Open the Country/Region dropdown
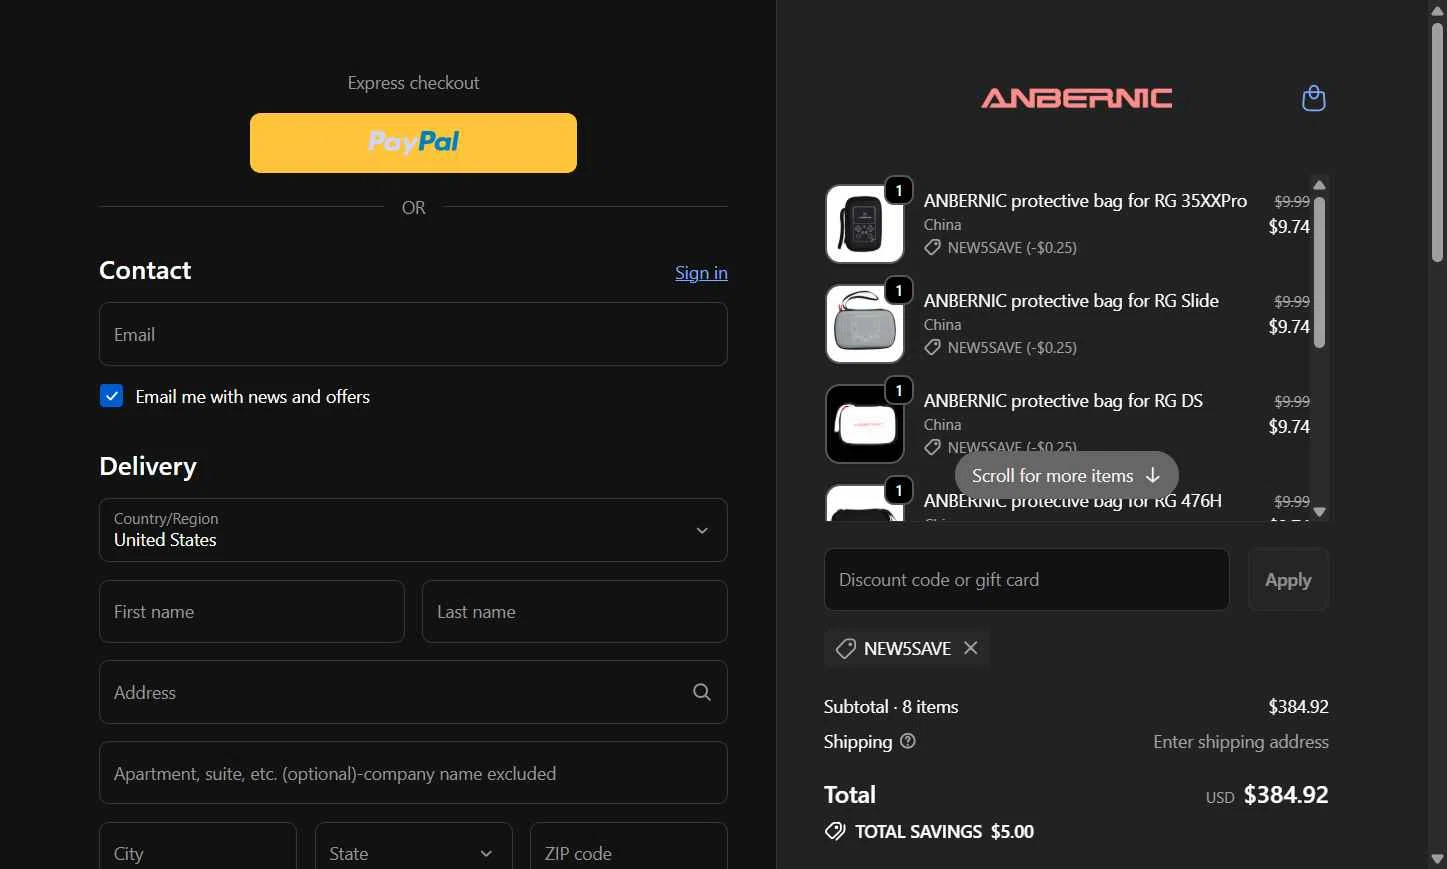The image size is (1447, 869). 413,530
